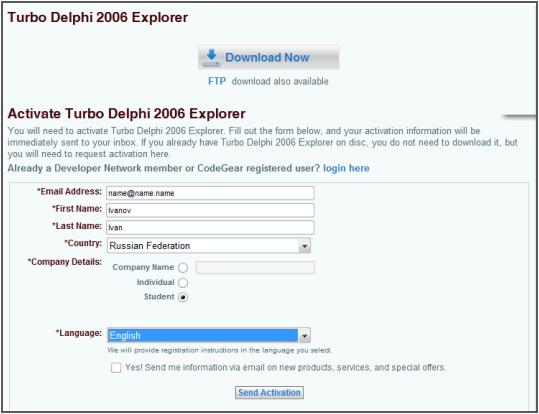539x414 pixels.
Task: Open the FTP download link
Action: point(217,81)
